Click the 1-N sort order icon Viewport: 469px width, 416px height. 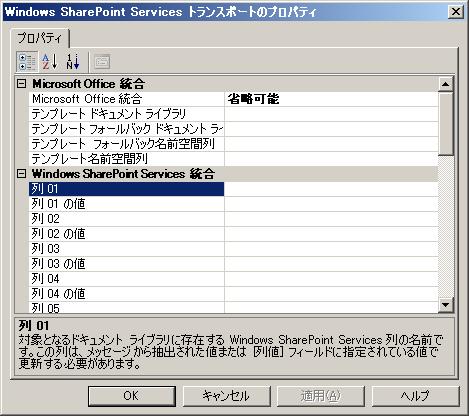(73, 62)
